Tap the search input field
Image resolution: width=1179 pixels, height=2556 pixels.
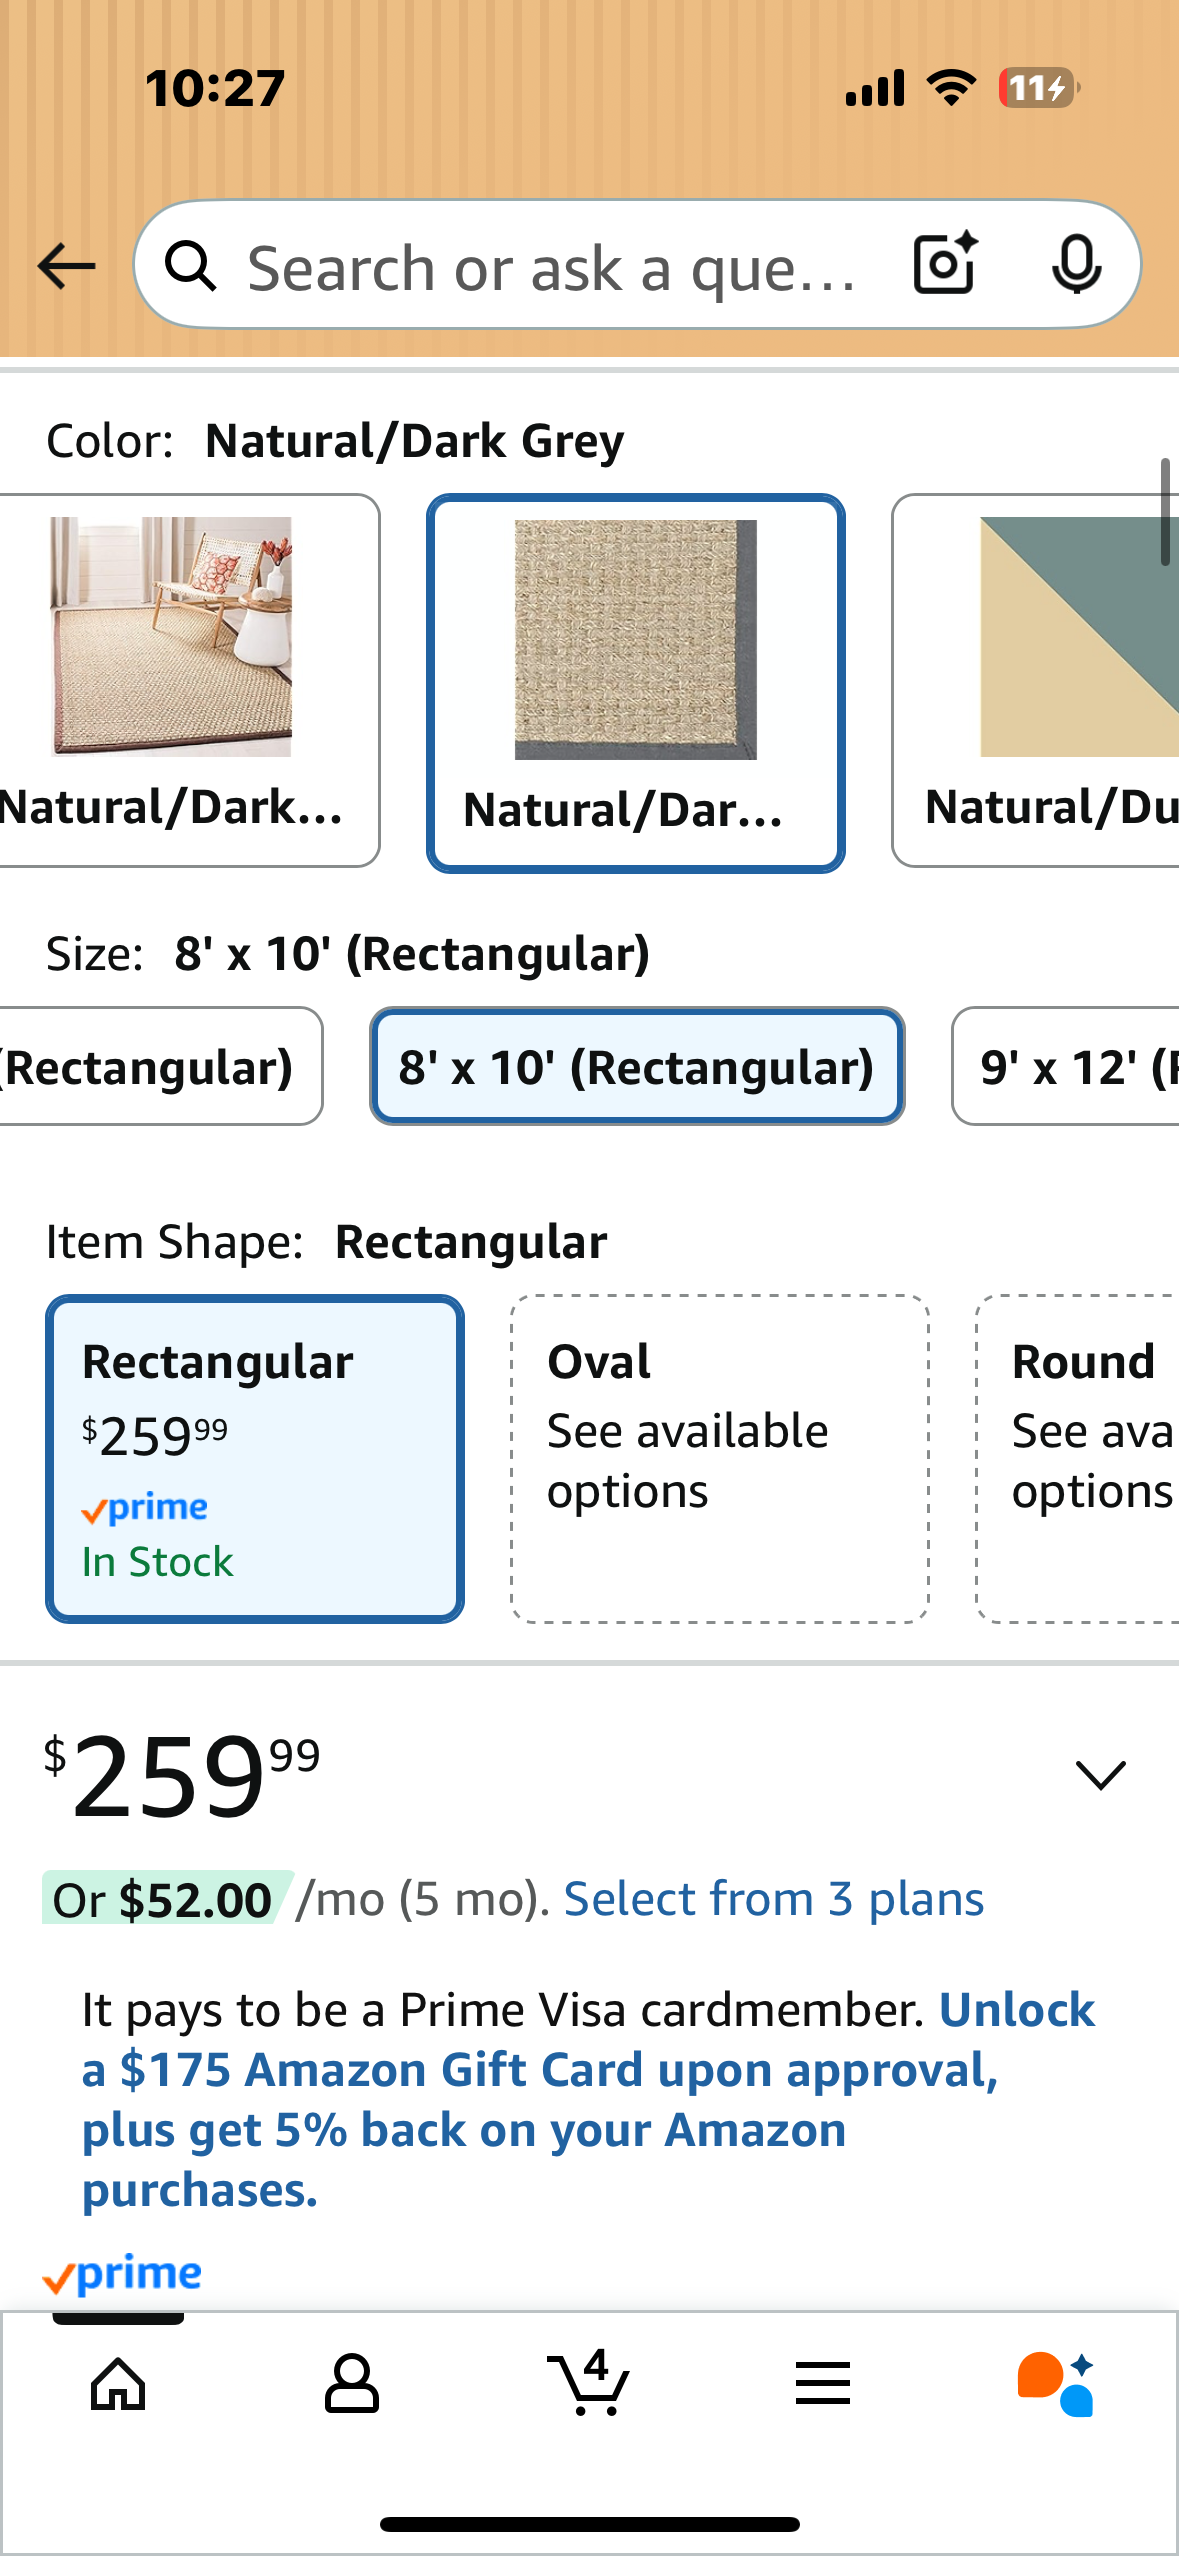coord(550,268)
